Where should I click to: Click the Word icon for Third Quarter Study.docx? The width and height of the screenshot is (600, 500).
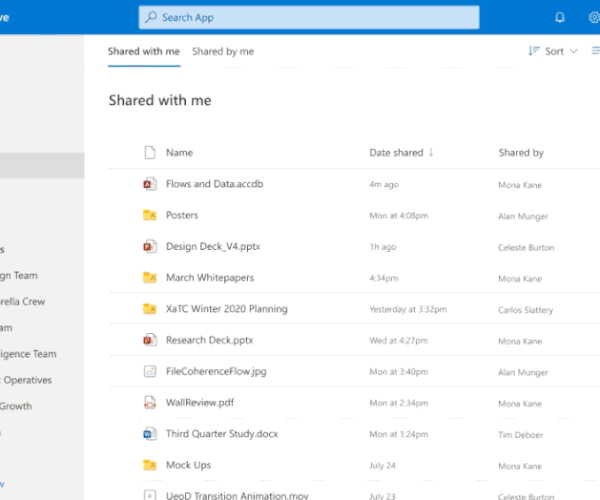pyautogui.click(x=149, y=434)
